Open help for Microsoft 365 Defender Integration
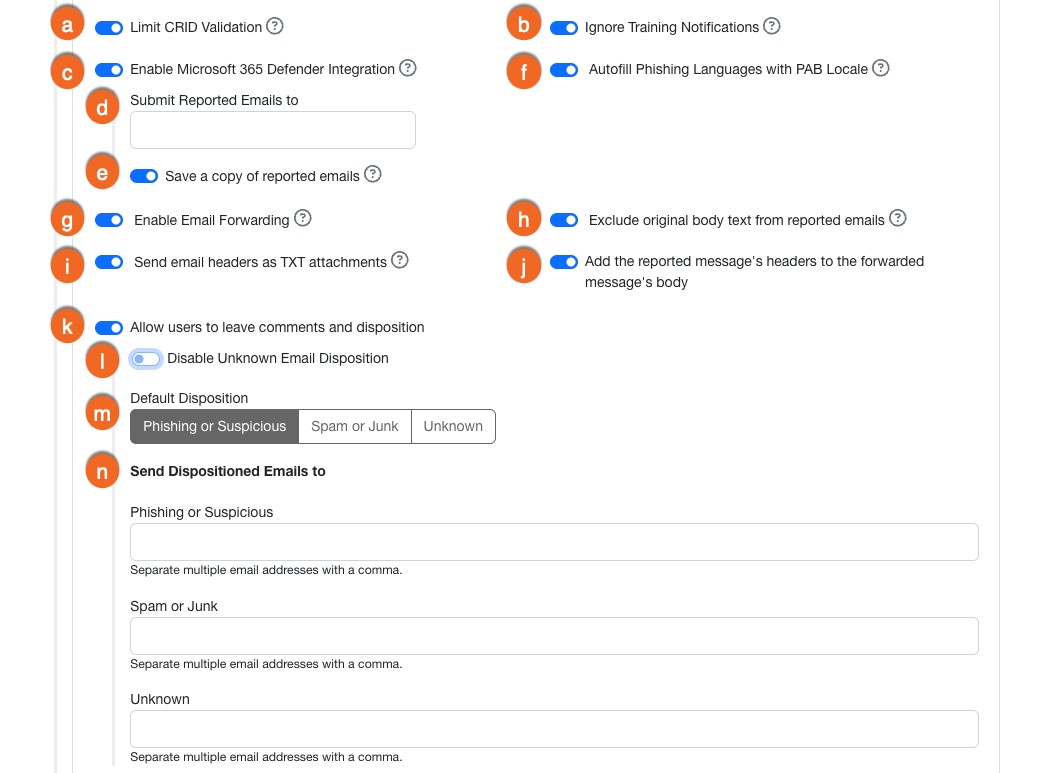 408,68
